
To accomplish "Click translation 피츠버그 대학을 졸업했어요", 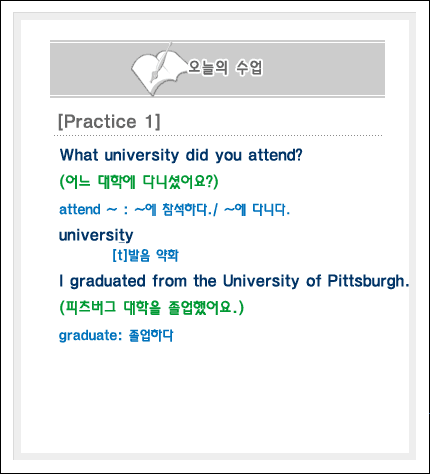I will (151, 307).
